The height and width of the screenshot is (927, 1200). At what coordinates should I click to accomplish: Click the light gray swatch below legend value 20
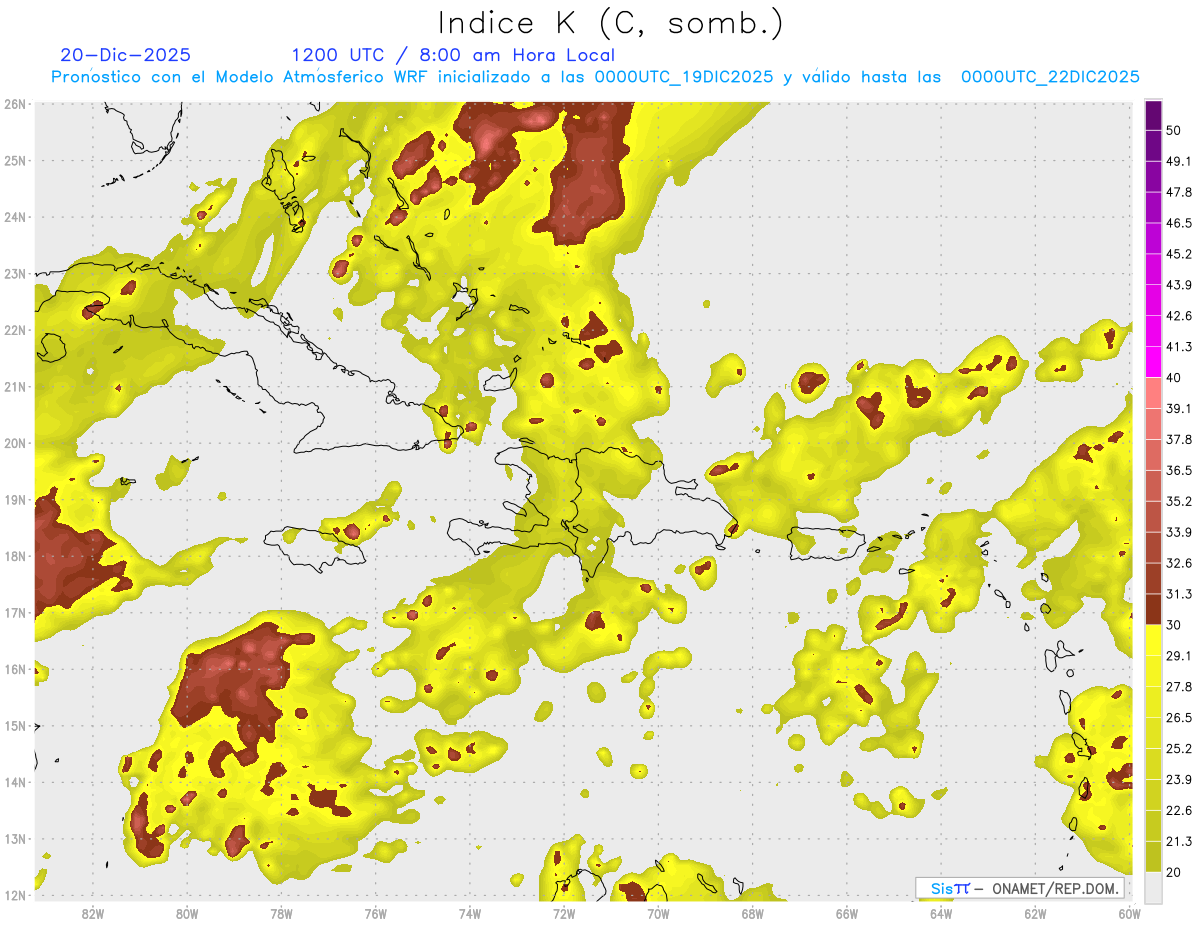(1153, 886)
